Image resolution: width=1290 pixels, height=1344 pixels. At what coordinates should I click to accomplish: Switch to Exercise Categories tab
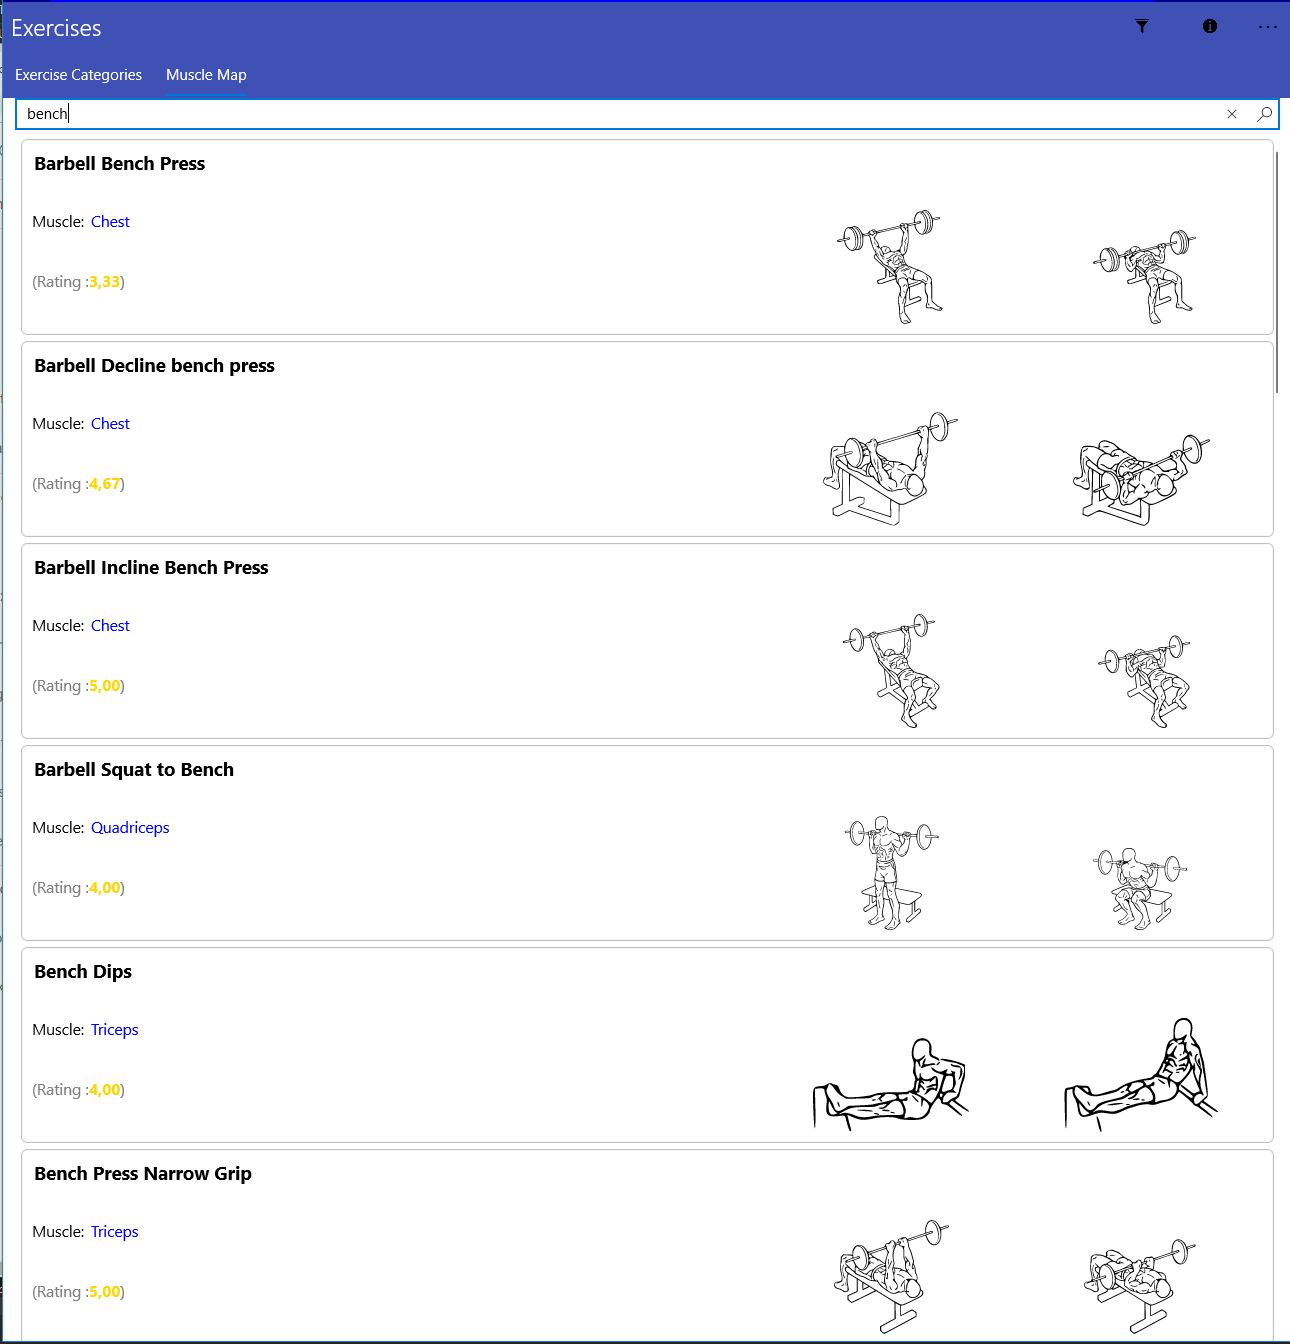coord(78,75)
